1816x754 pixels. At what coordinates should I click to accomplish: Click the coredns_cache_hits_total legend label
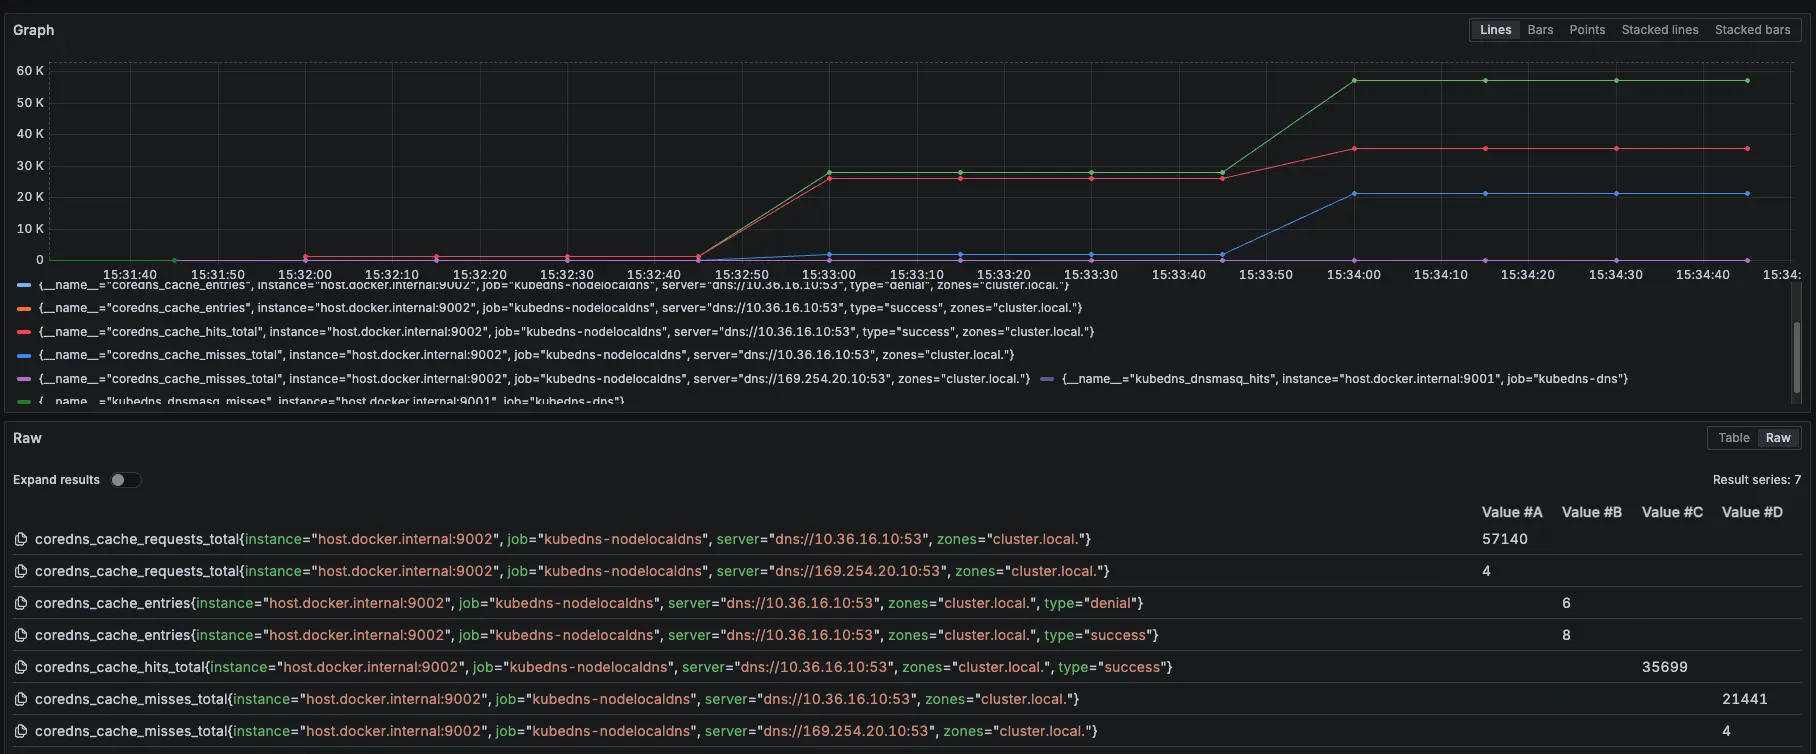(x=566, y=332)
